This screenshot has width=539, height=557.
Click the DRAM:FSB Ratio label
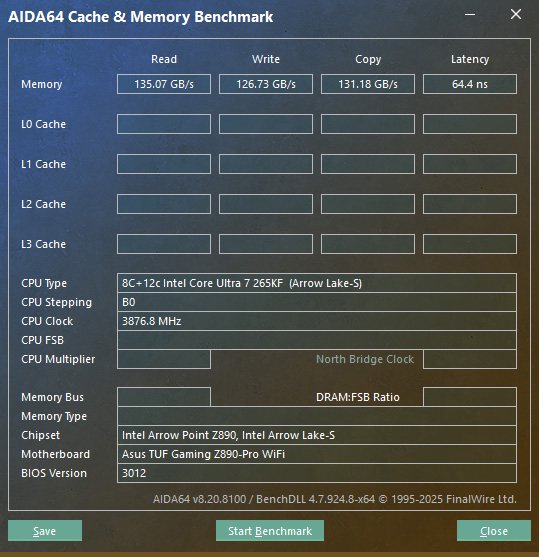click(358, 397)
